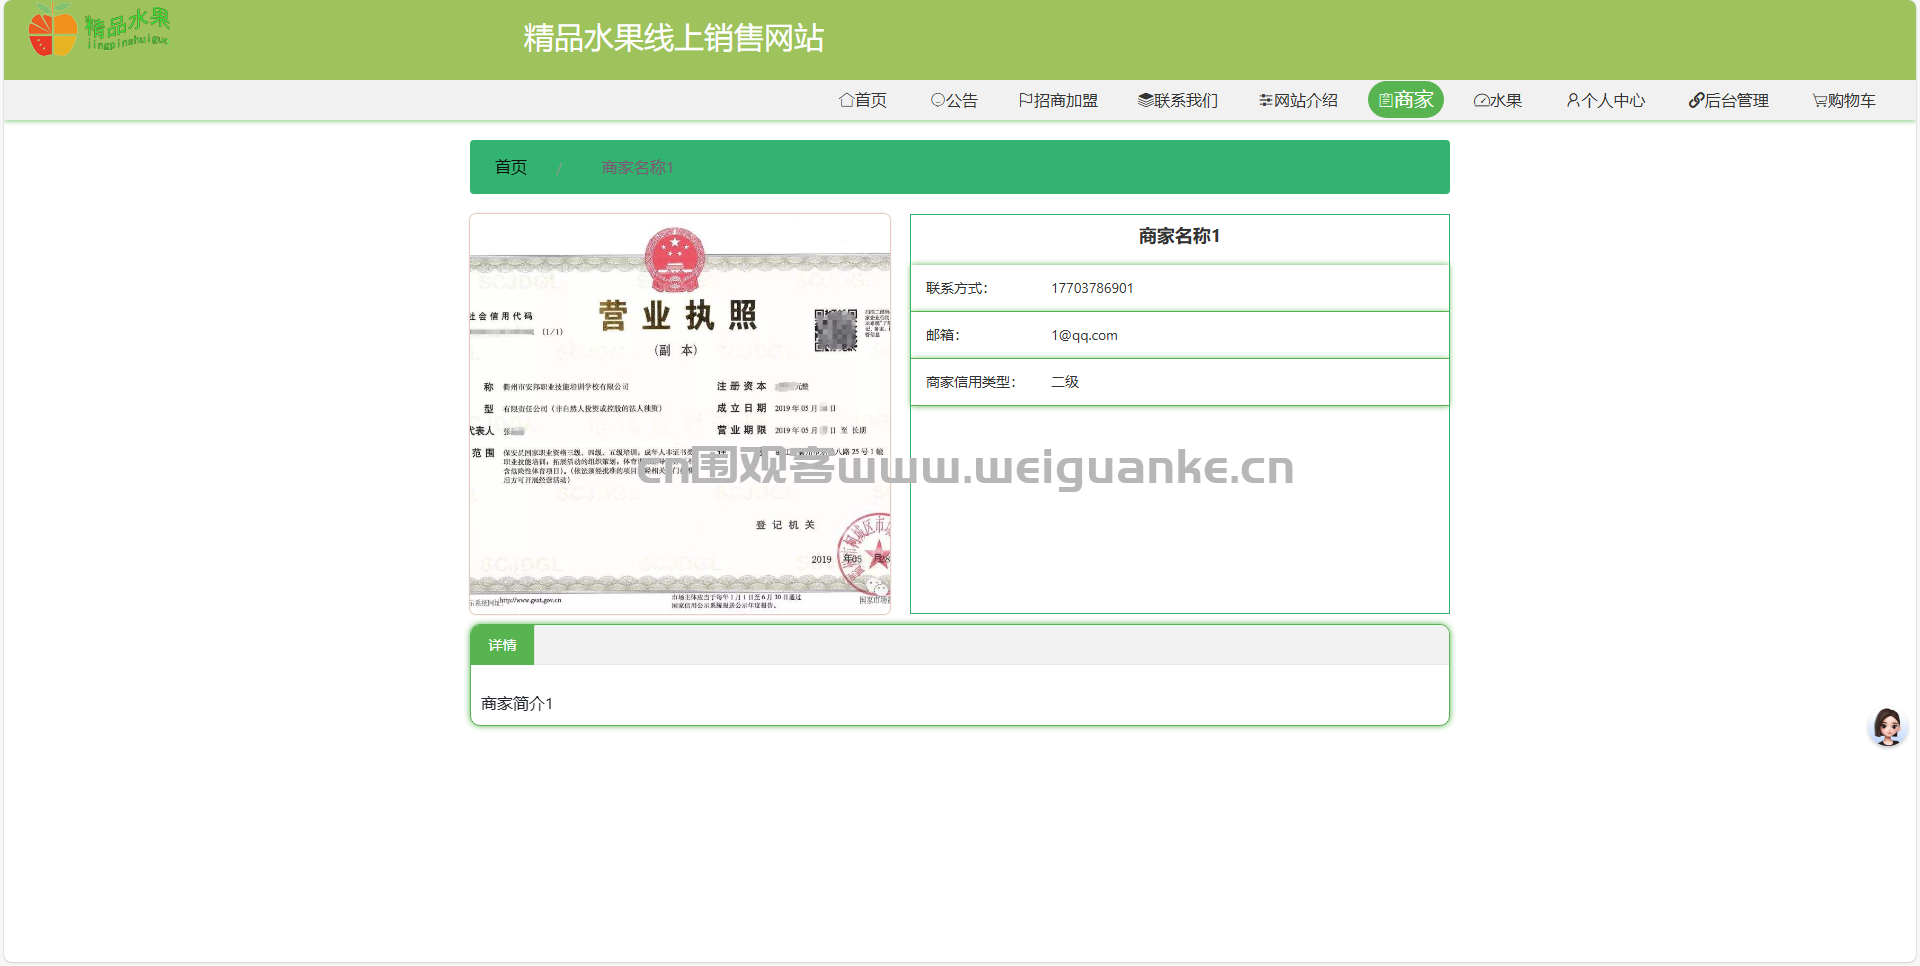Screen dimensions: 1920x966
Task: Open the customer service avatar chat
Action: pyautogui.click(x=1887, y=727)
